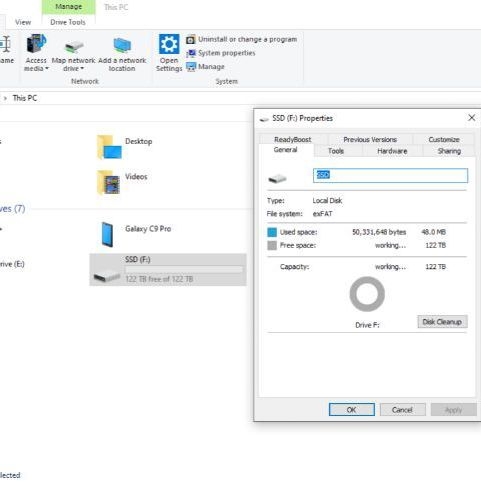Open the Access media dropdown
Screen dimensions: 481x481
(36, 52)
